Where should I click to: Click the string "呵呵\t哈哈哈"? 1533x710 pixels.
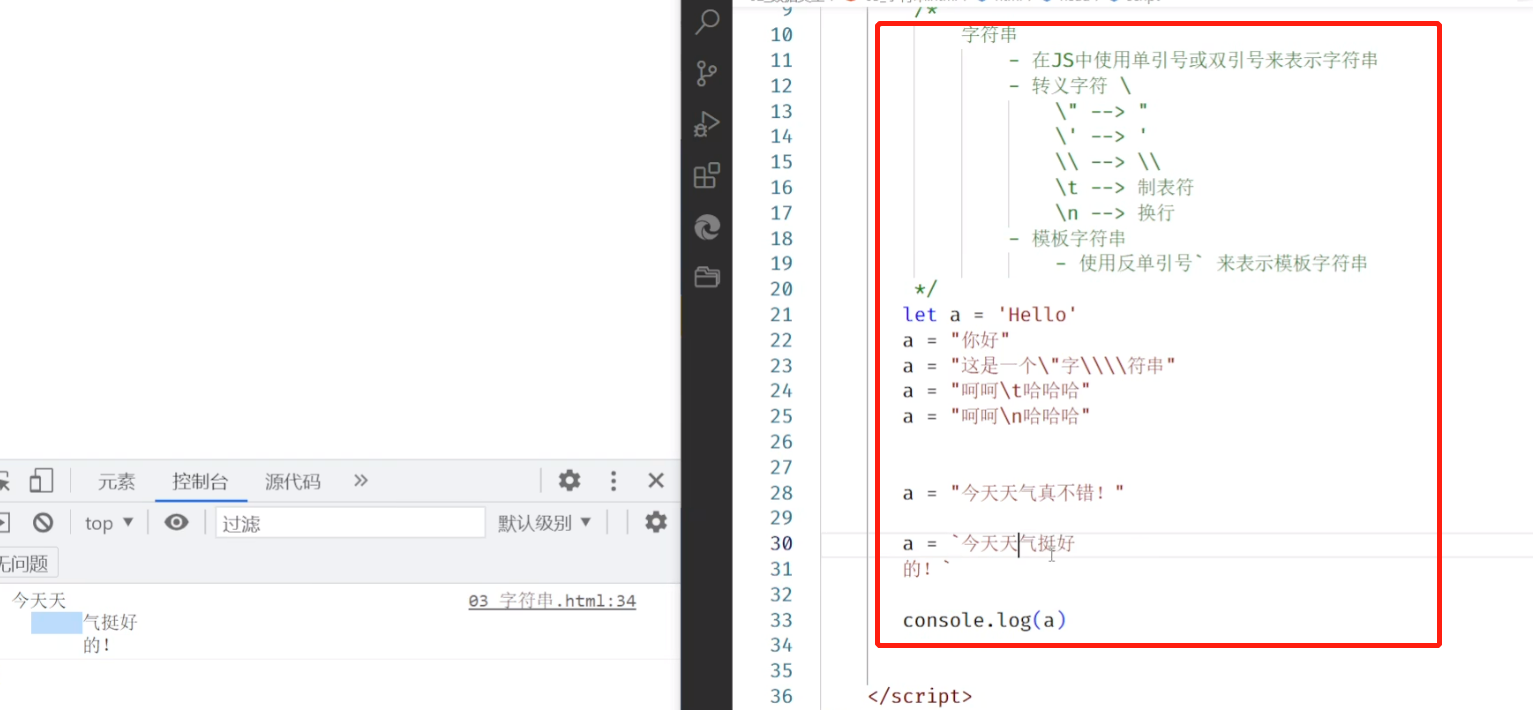pos(1020,390)
